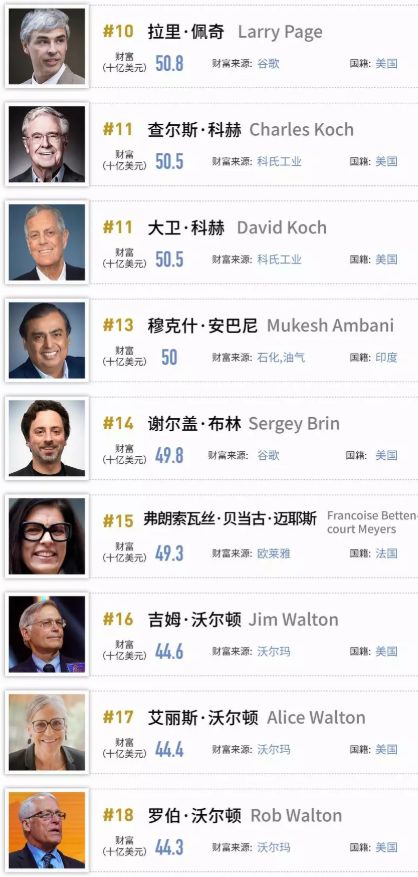The width and height of the screenshot is (418, 877).
Task: Click the 欧莱雅 wealth source link
Action: tap(274, 553)
